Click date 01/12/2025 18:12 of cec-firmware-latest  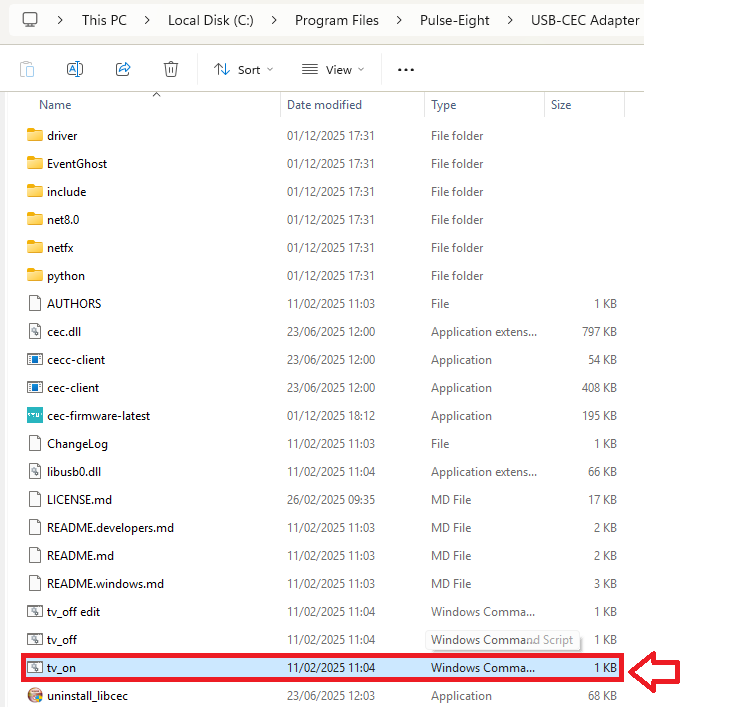point(331,416)
